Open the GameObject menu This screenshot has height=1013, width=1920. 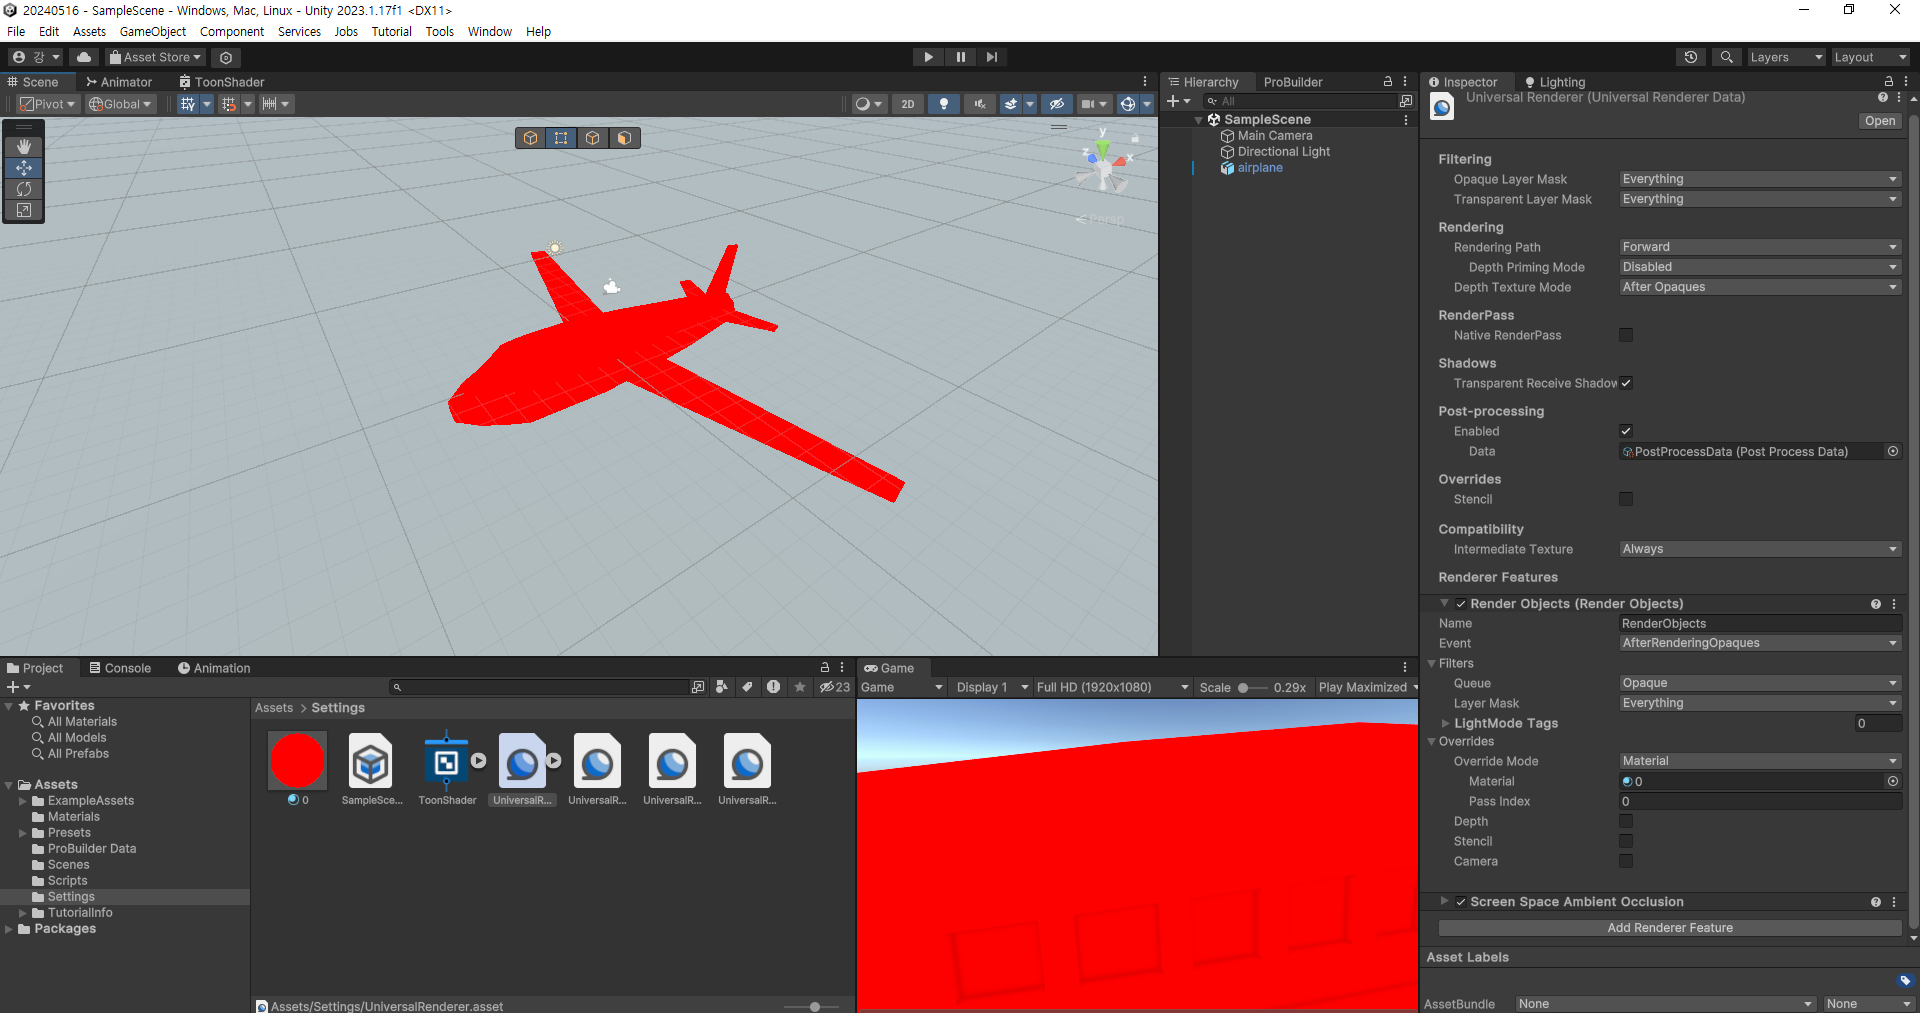153,31
